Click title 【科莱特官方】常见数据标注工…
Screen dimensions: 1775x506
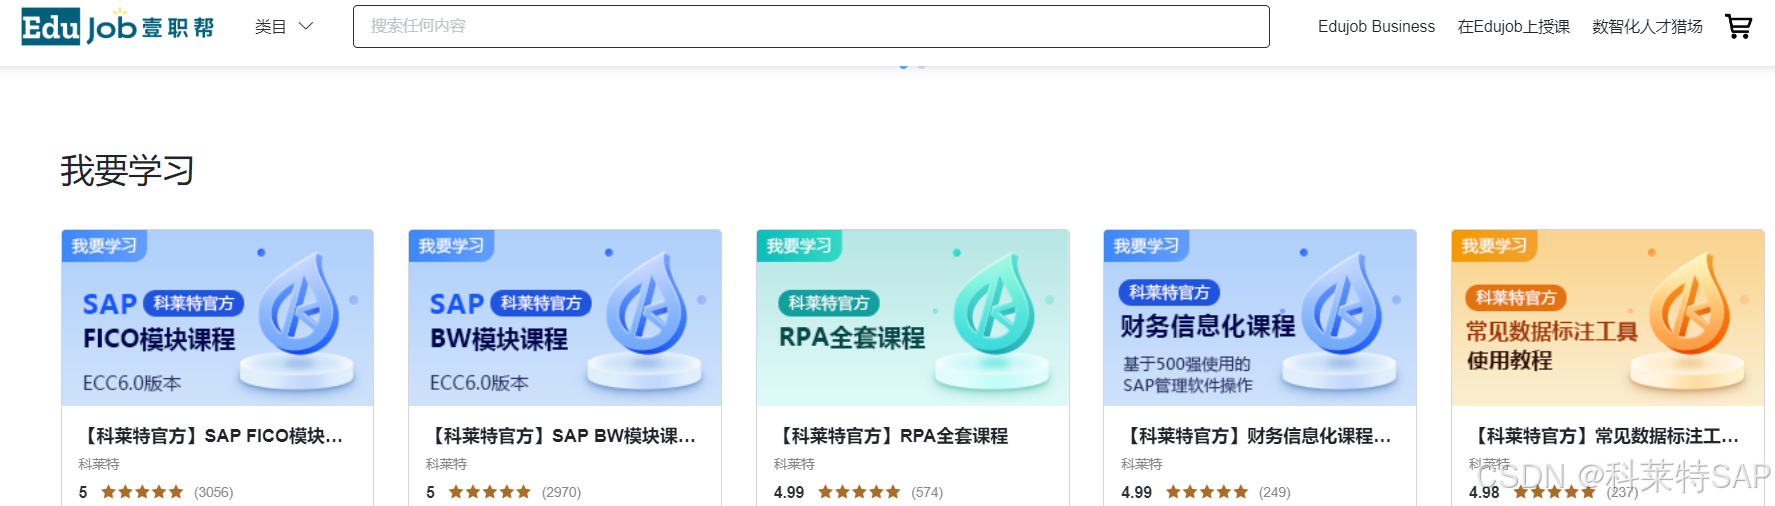click(1604, 436)
